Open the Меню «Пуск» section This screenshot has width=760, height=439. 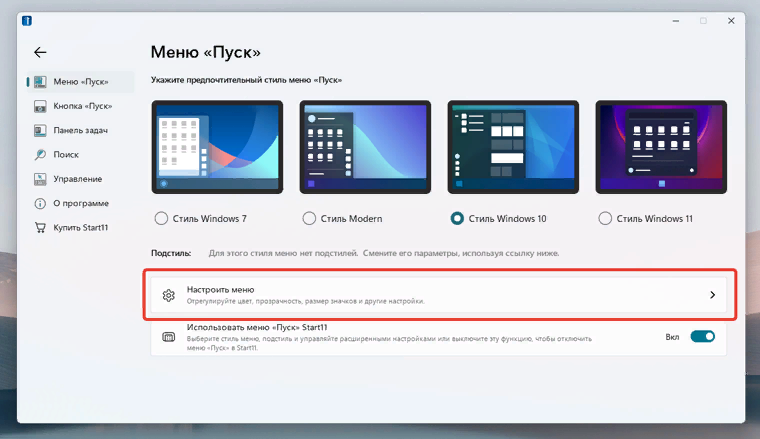pos(80,82)
